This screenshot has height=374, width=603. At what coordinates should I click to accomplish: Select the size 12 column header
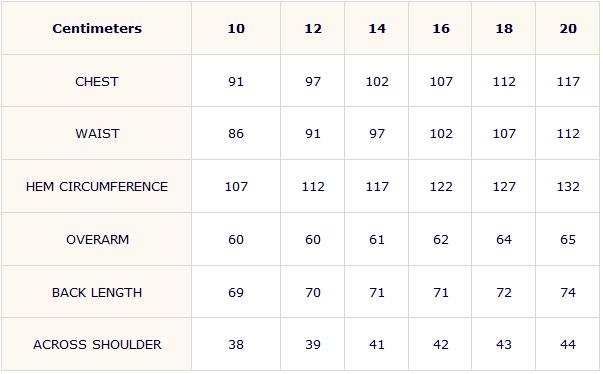click(x=313, y=28)
